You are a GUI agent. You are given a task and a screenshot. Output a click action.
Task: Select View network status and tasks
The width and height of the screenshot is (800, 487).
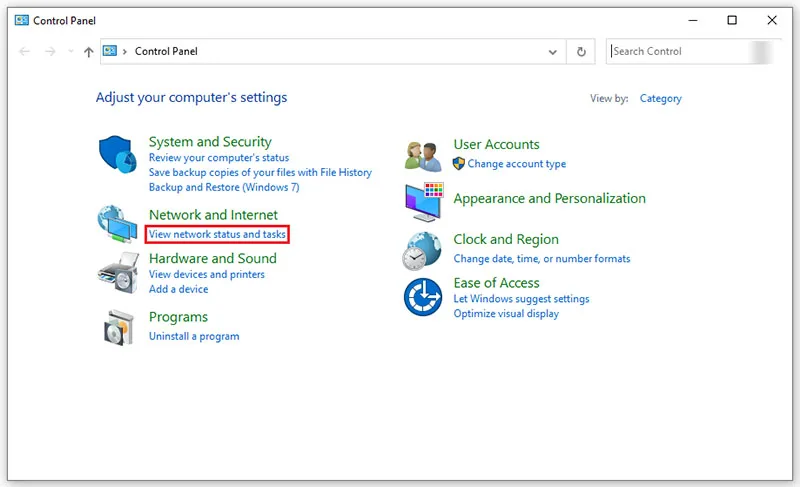[x=217, y=234]
